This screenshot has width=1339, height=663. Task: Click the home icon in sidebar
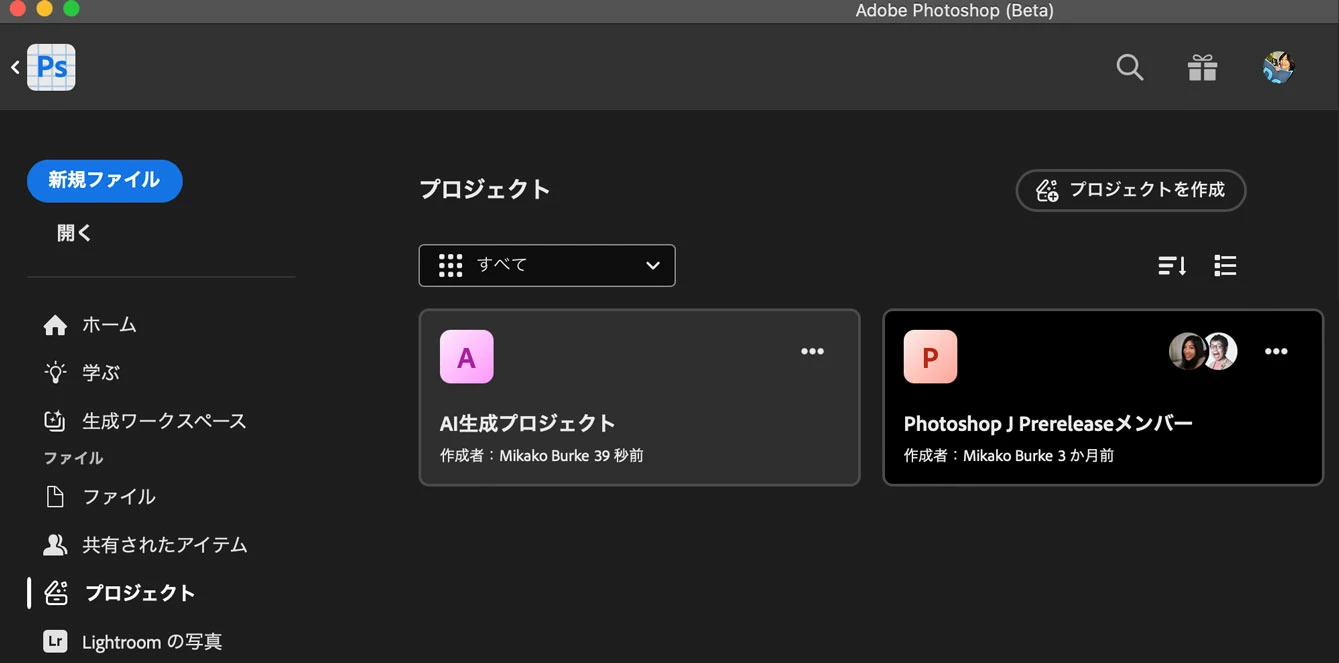(55, 325)
